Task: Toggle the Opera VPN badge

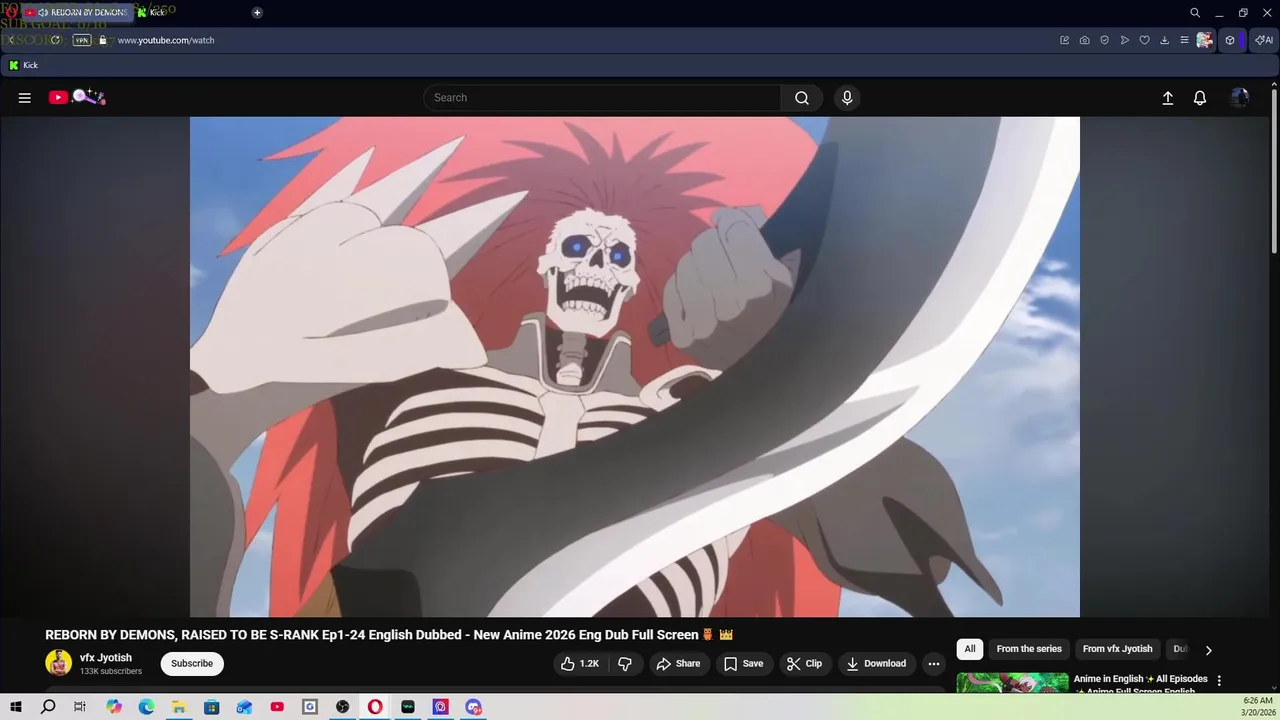Action: (82, 40)
